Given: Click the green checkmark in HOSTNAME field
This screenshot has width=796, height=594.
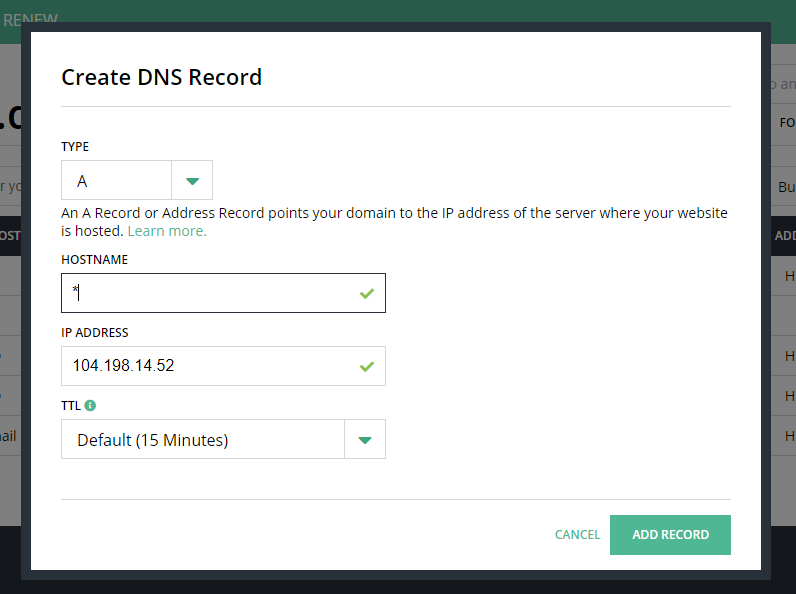Looking at the screenshot, I should (x=367, y=294).
